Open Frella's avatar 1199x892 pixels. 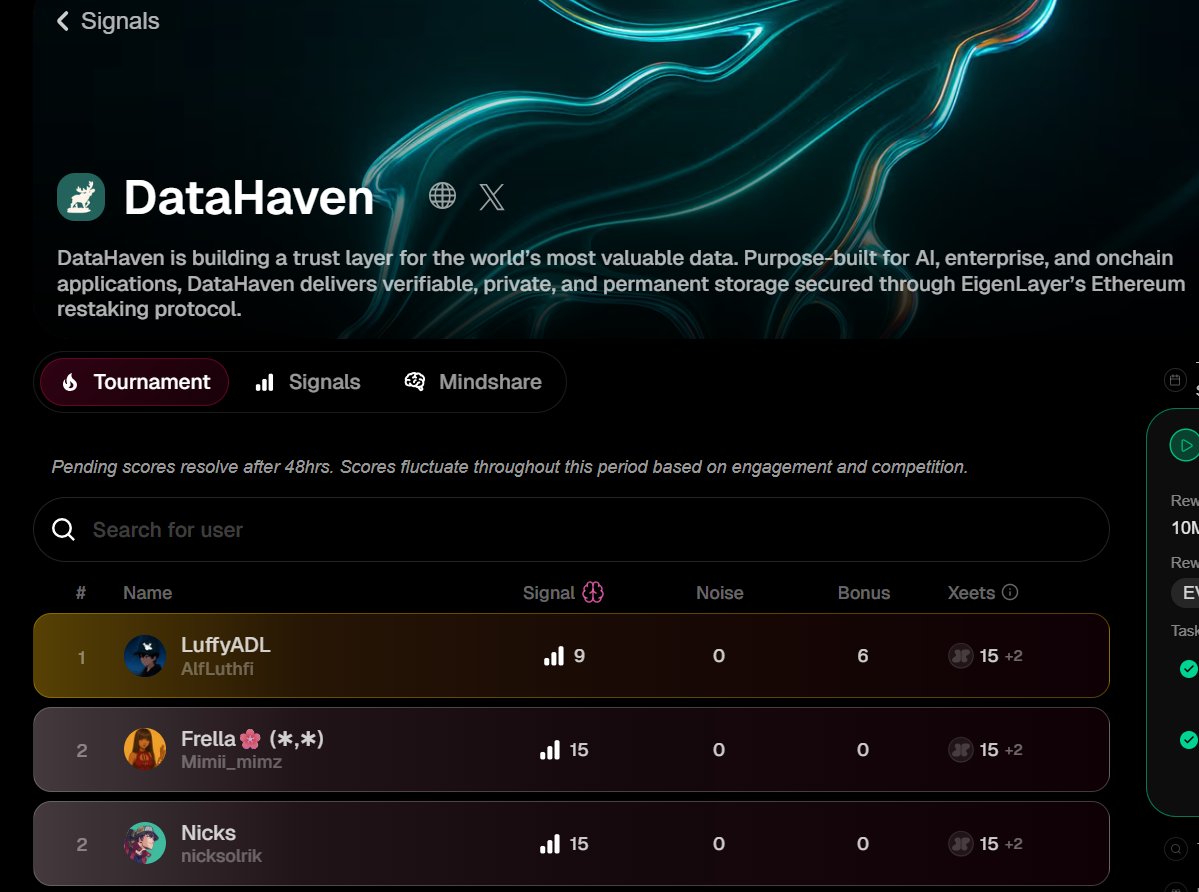(145, 749)
